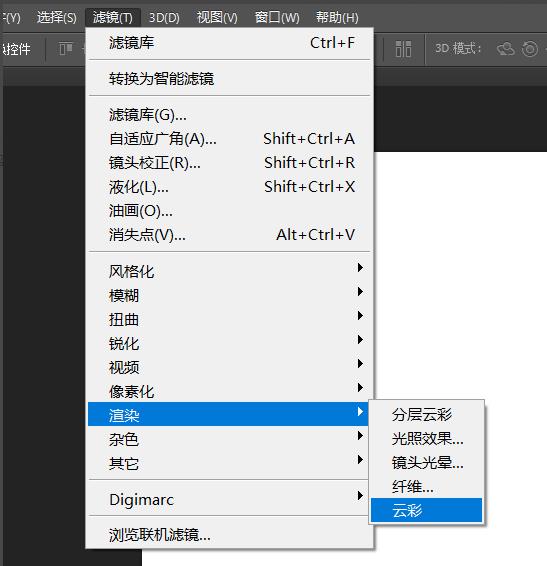Apply the 云彩 render filter
Viewport: 547px width, 566px height.
point(426,510)
